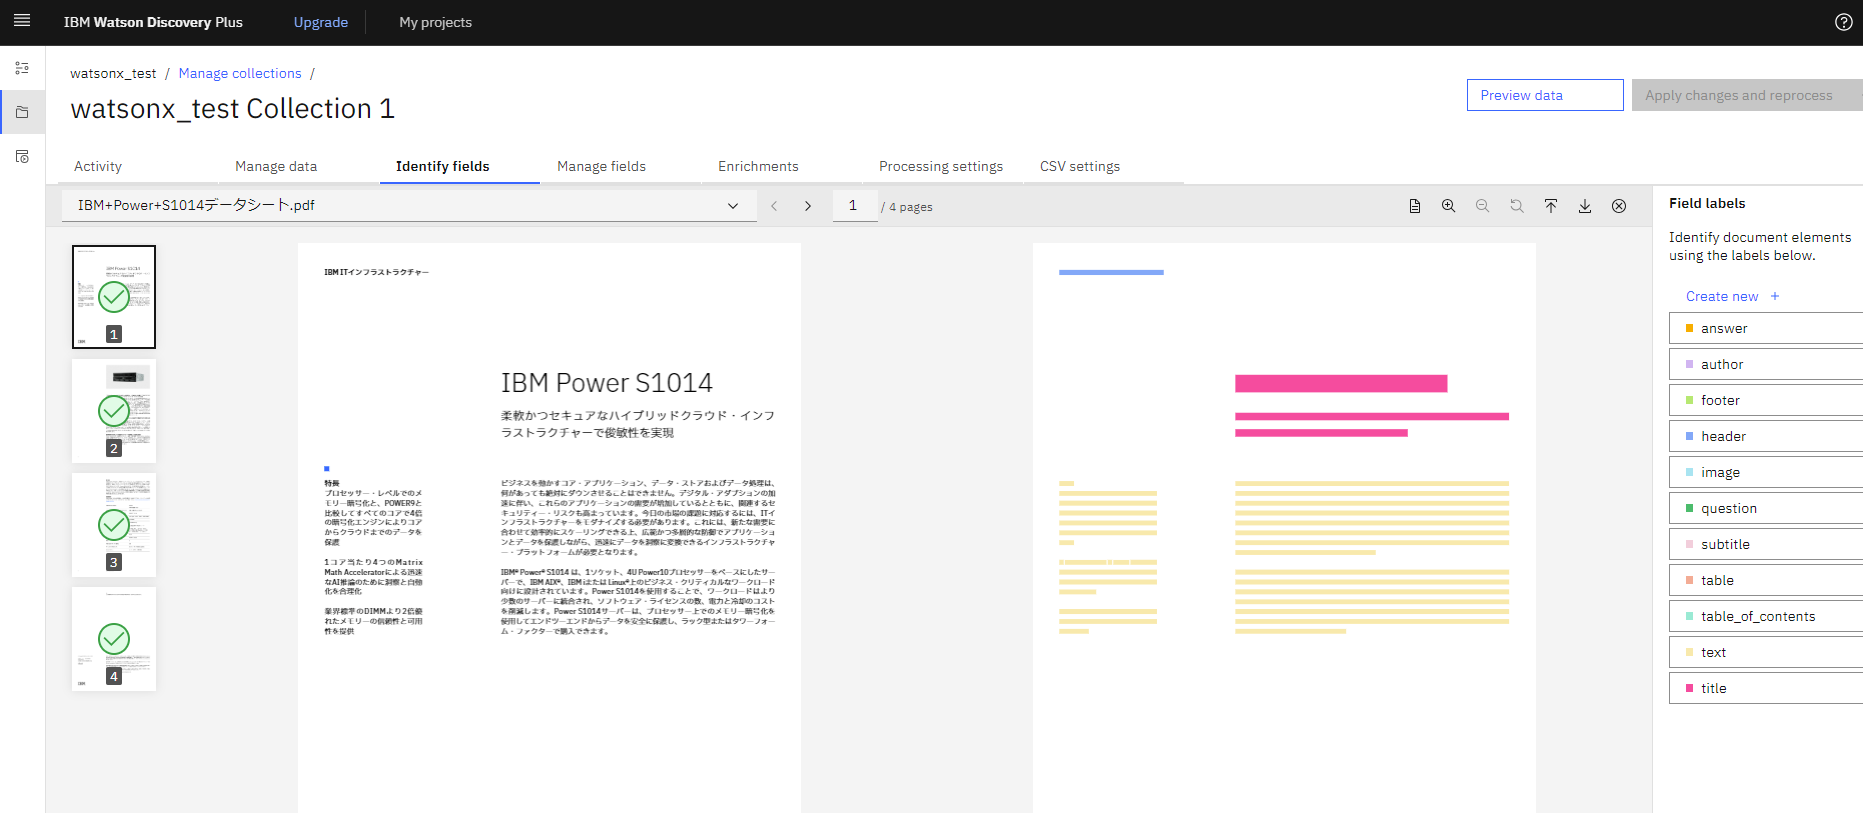Reset the document zoom level
This screenshot has width=1863, height=813.
coord(1516,206)
